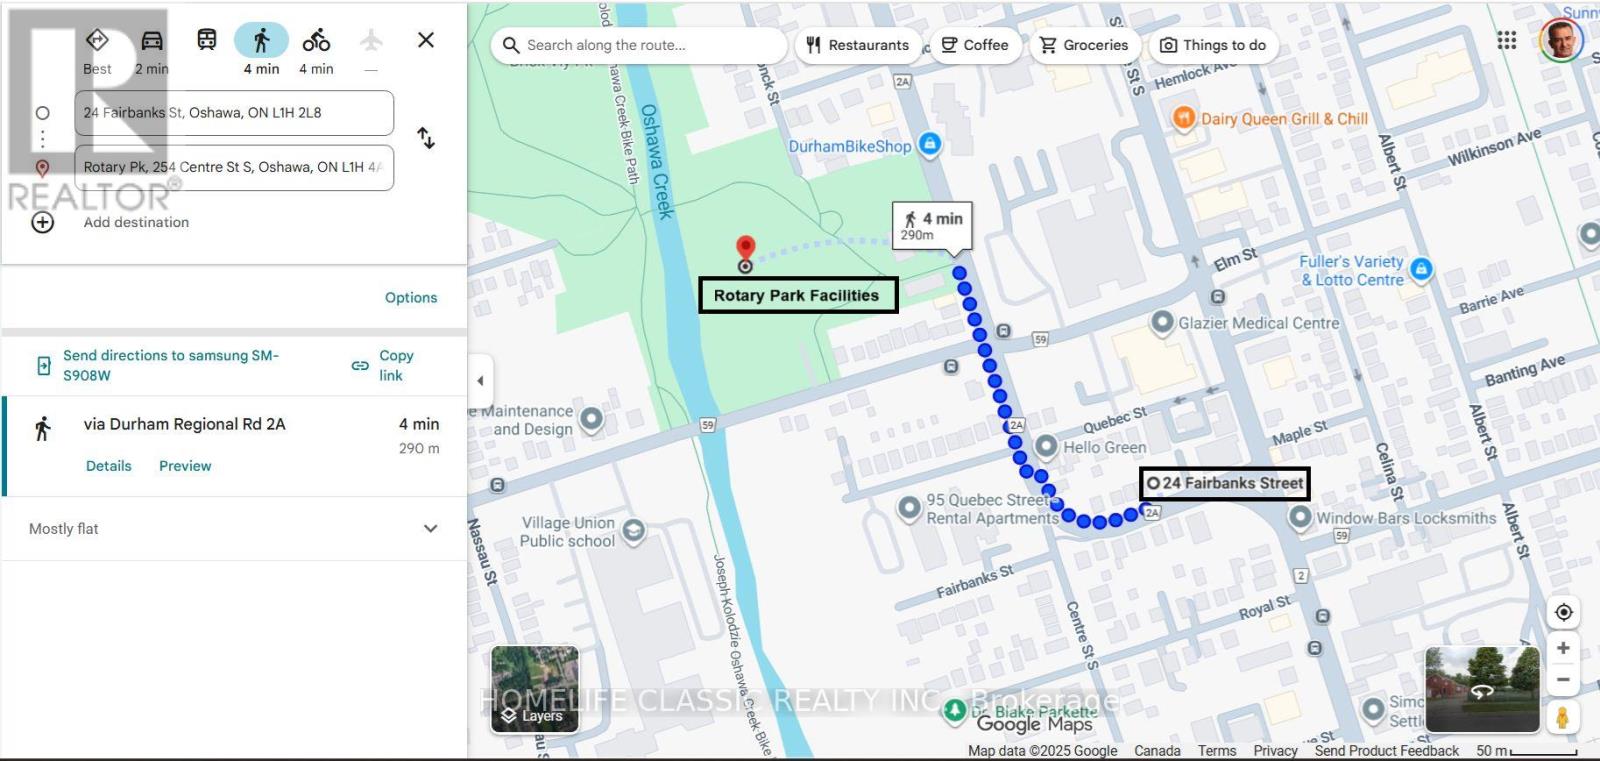Edit the 24 Fairbanks St starting field
1600x761 pixels.
(x=234, y=113)
